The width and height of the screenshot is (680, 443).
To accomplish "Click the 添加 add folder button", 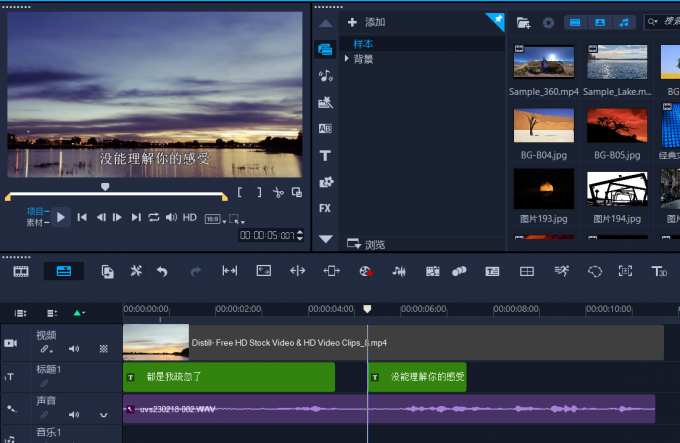I will pyautogui.click(x=366, y=22).
